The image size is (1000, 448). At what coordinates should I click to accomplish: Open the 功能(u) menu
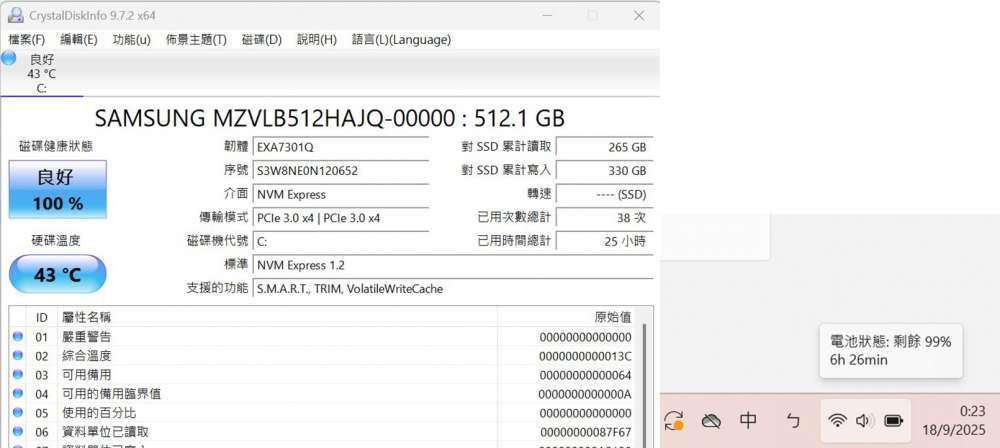[x=132, y=40]
